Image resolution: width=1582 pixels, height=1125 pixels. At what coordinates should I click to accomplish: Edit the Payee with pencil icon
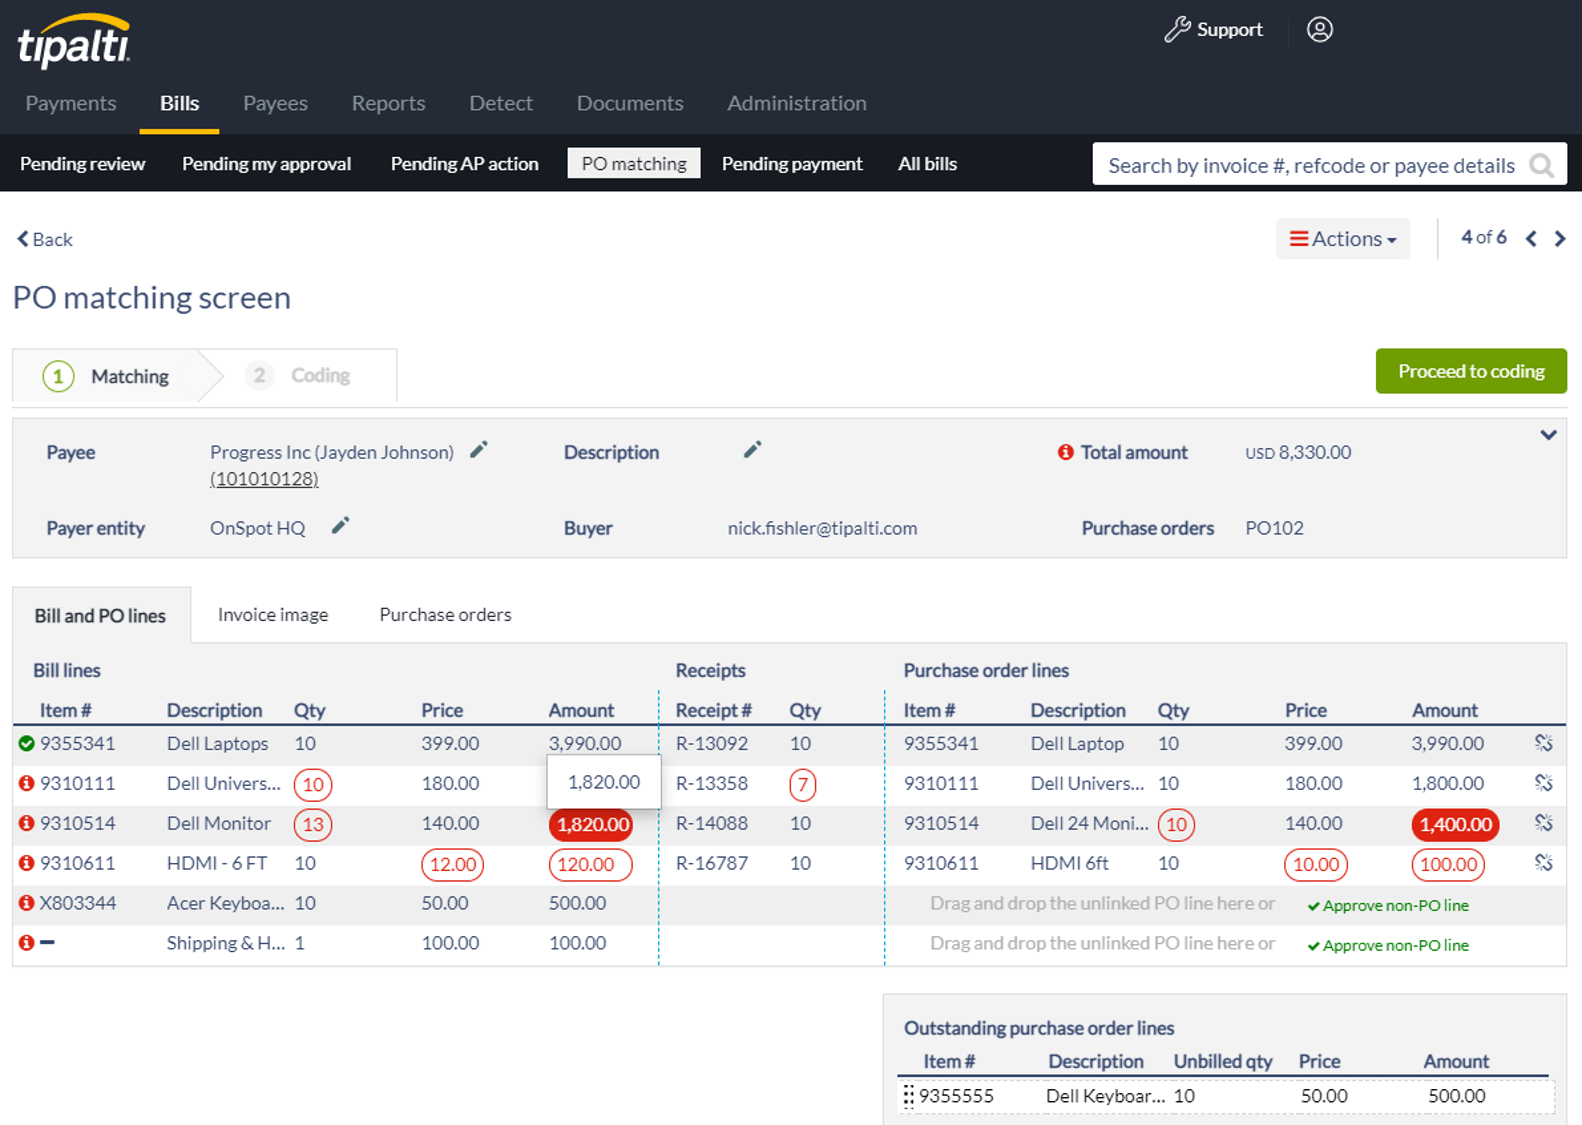pos(479,450)
